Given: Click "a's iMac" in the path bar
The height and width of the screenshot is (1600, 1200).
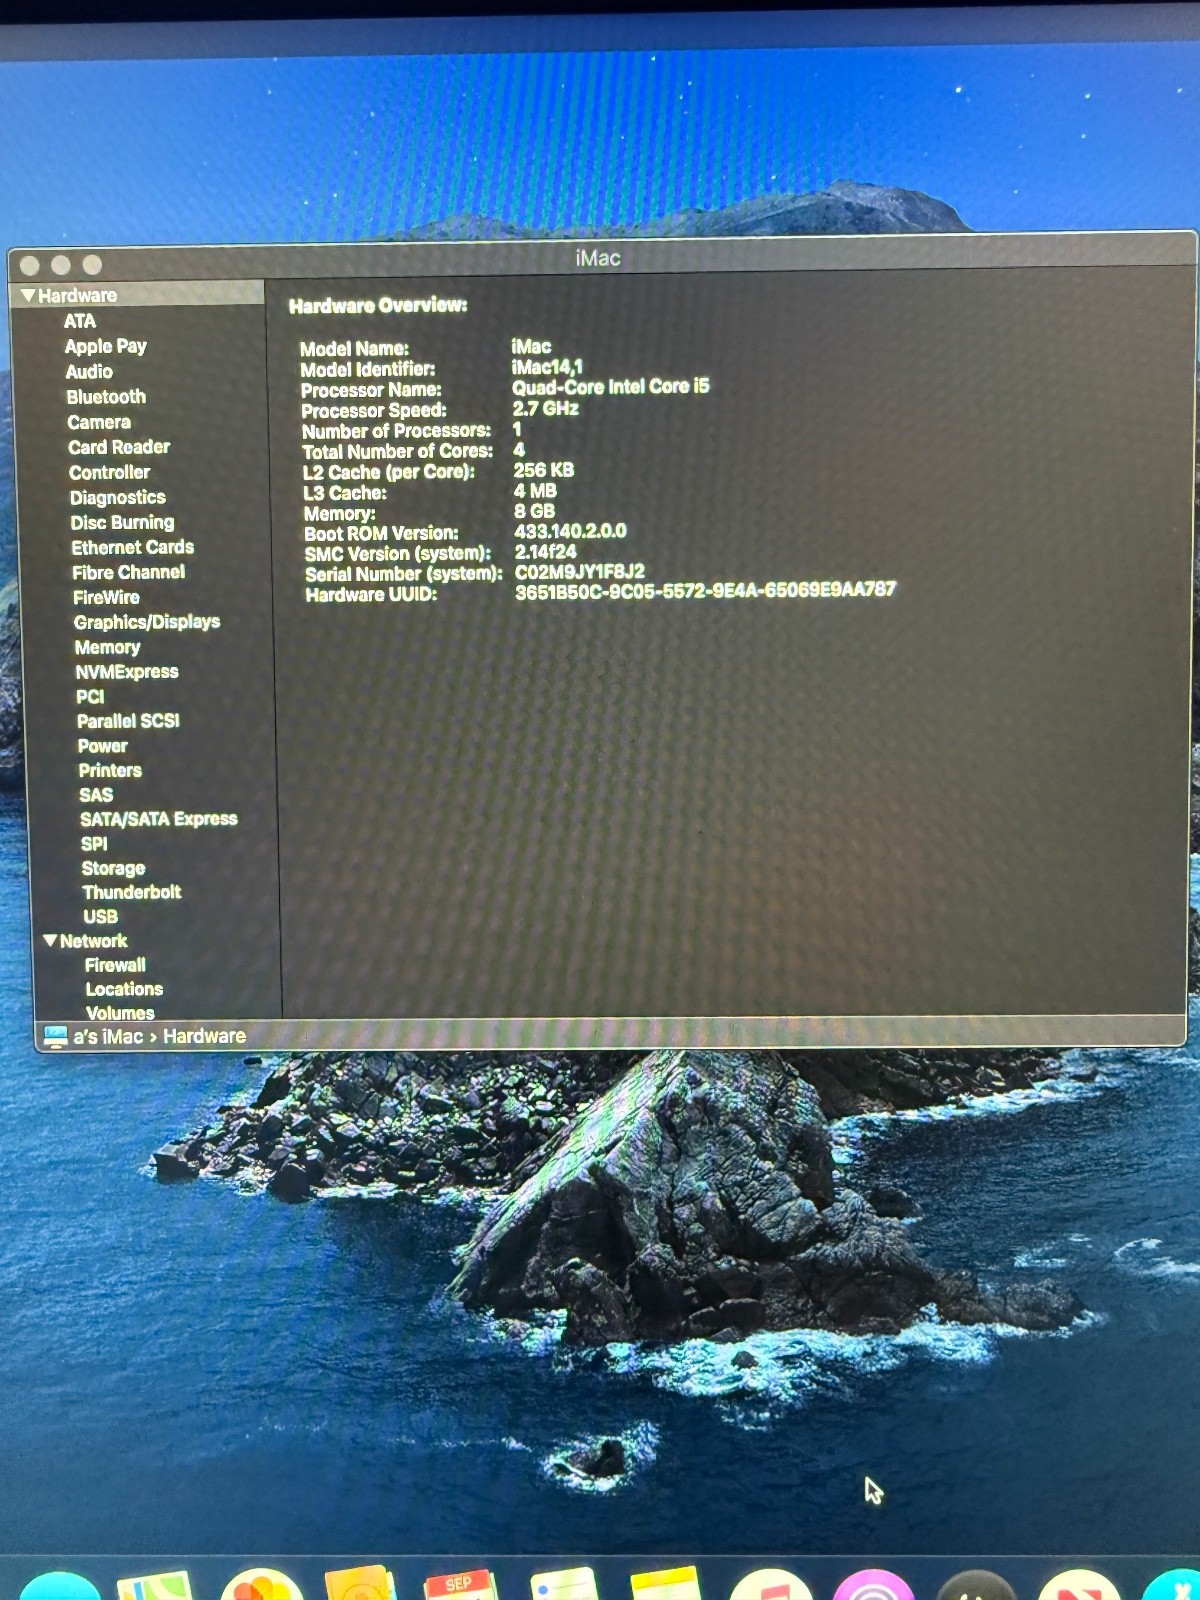Looking at the screenshot, I should tap(108, 1037).
